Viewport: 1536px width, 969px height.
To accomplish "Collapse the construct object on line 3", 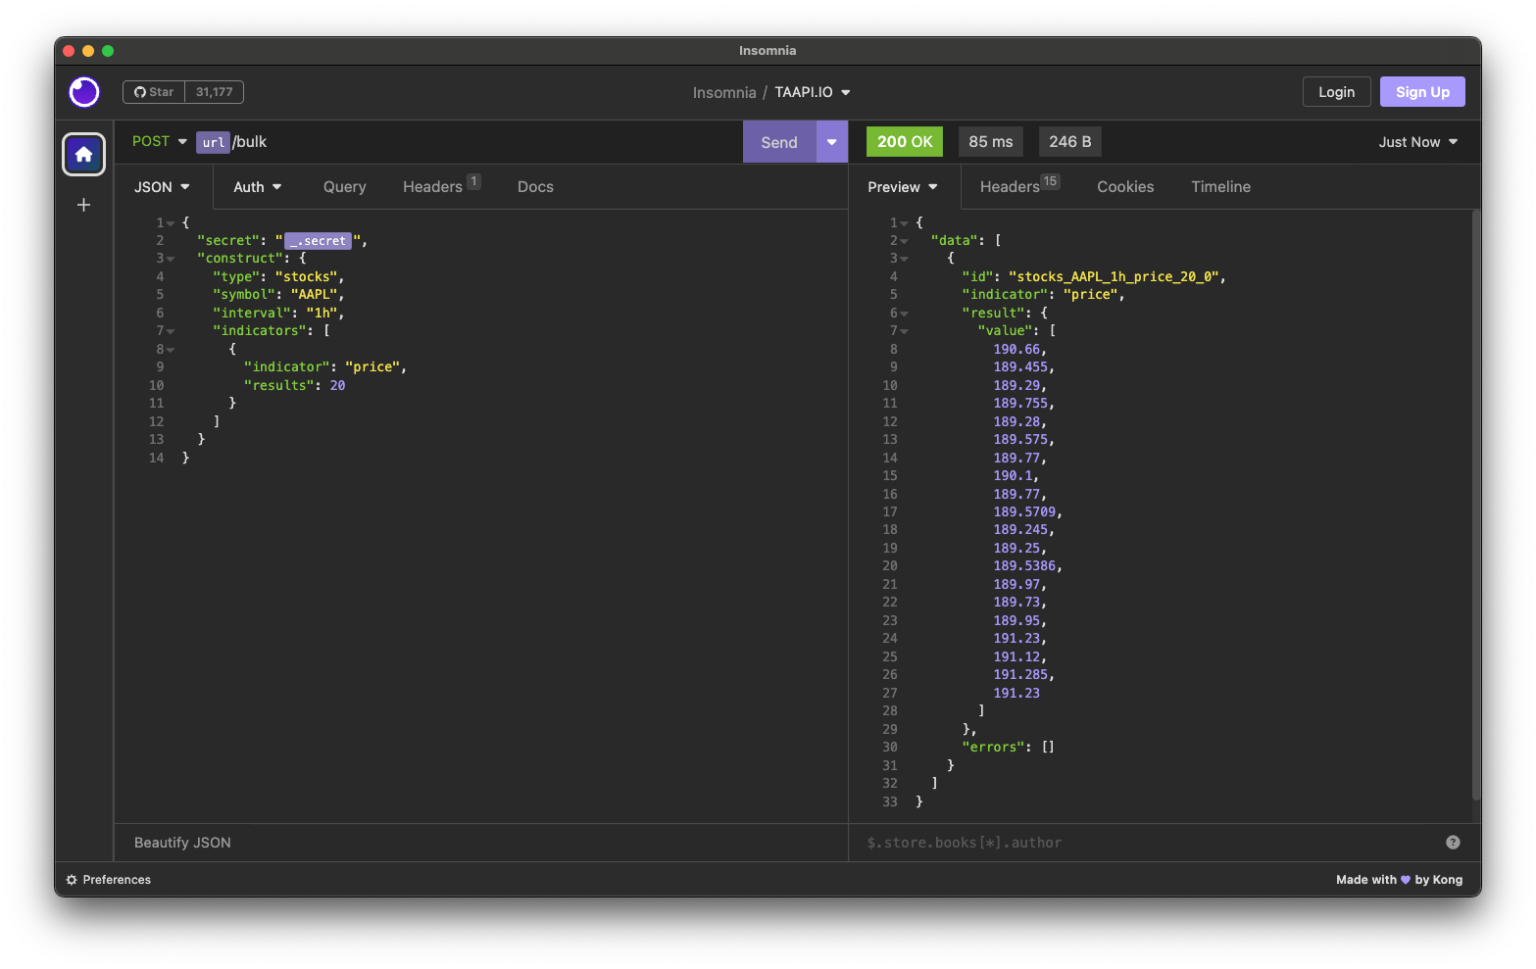I will (x=170, y=258).
